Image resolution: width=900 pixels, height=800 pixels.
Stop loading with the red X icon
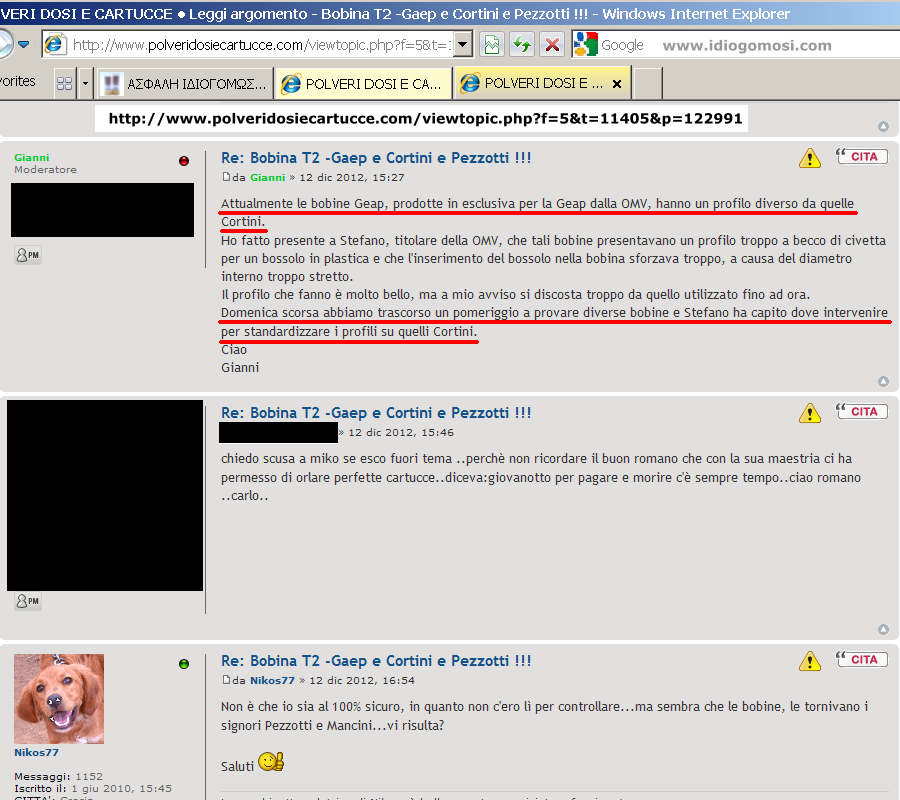point(552,45)
